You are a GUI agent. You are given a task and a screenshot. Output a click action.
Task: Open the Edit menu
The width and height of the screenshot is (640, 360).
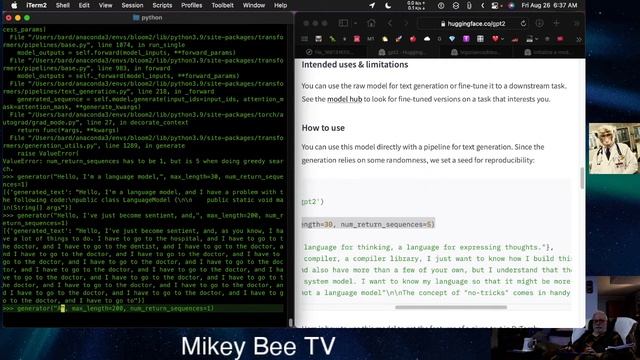pos(84,5)
